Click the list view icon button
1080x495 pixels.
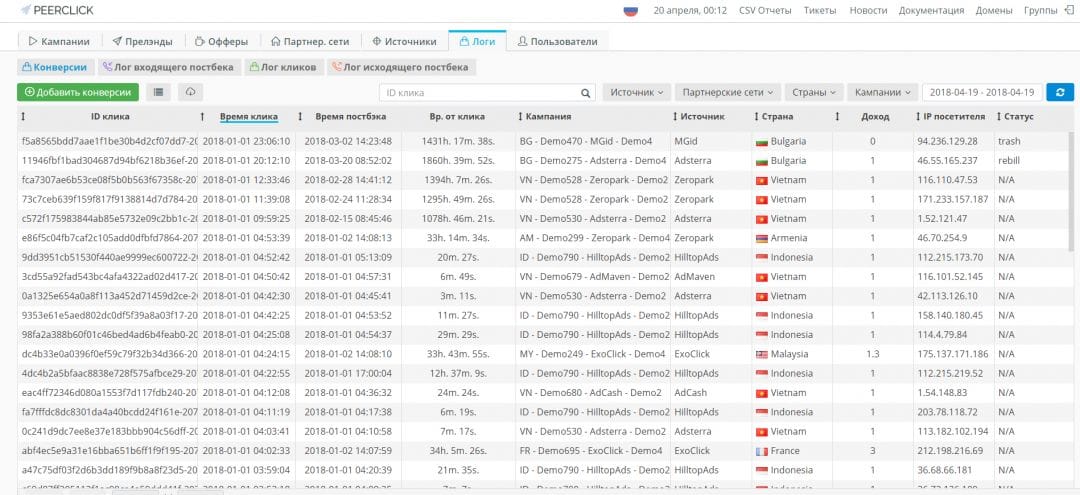tap(158, 92)
